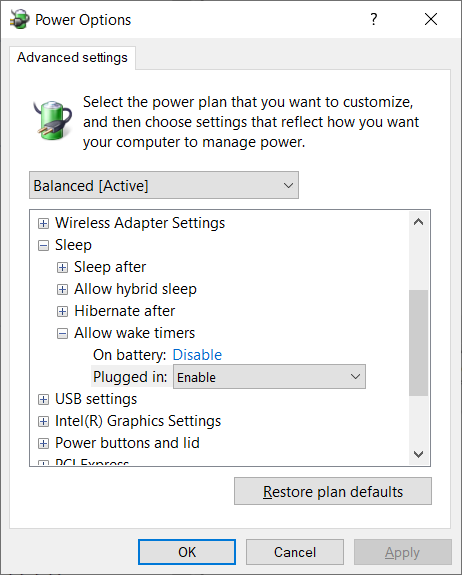
Task: Expand the Sleep after setting
Action: point(62,267)
